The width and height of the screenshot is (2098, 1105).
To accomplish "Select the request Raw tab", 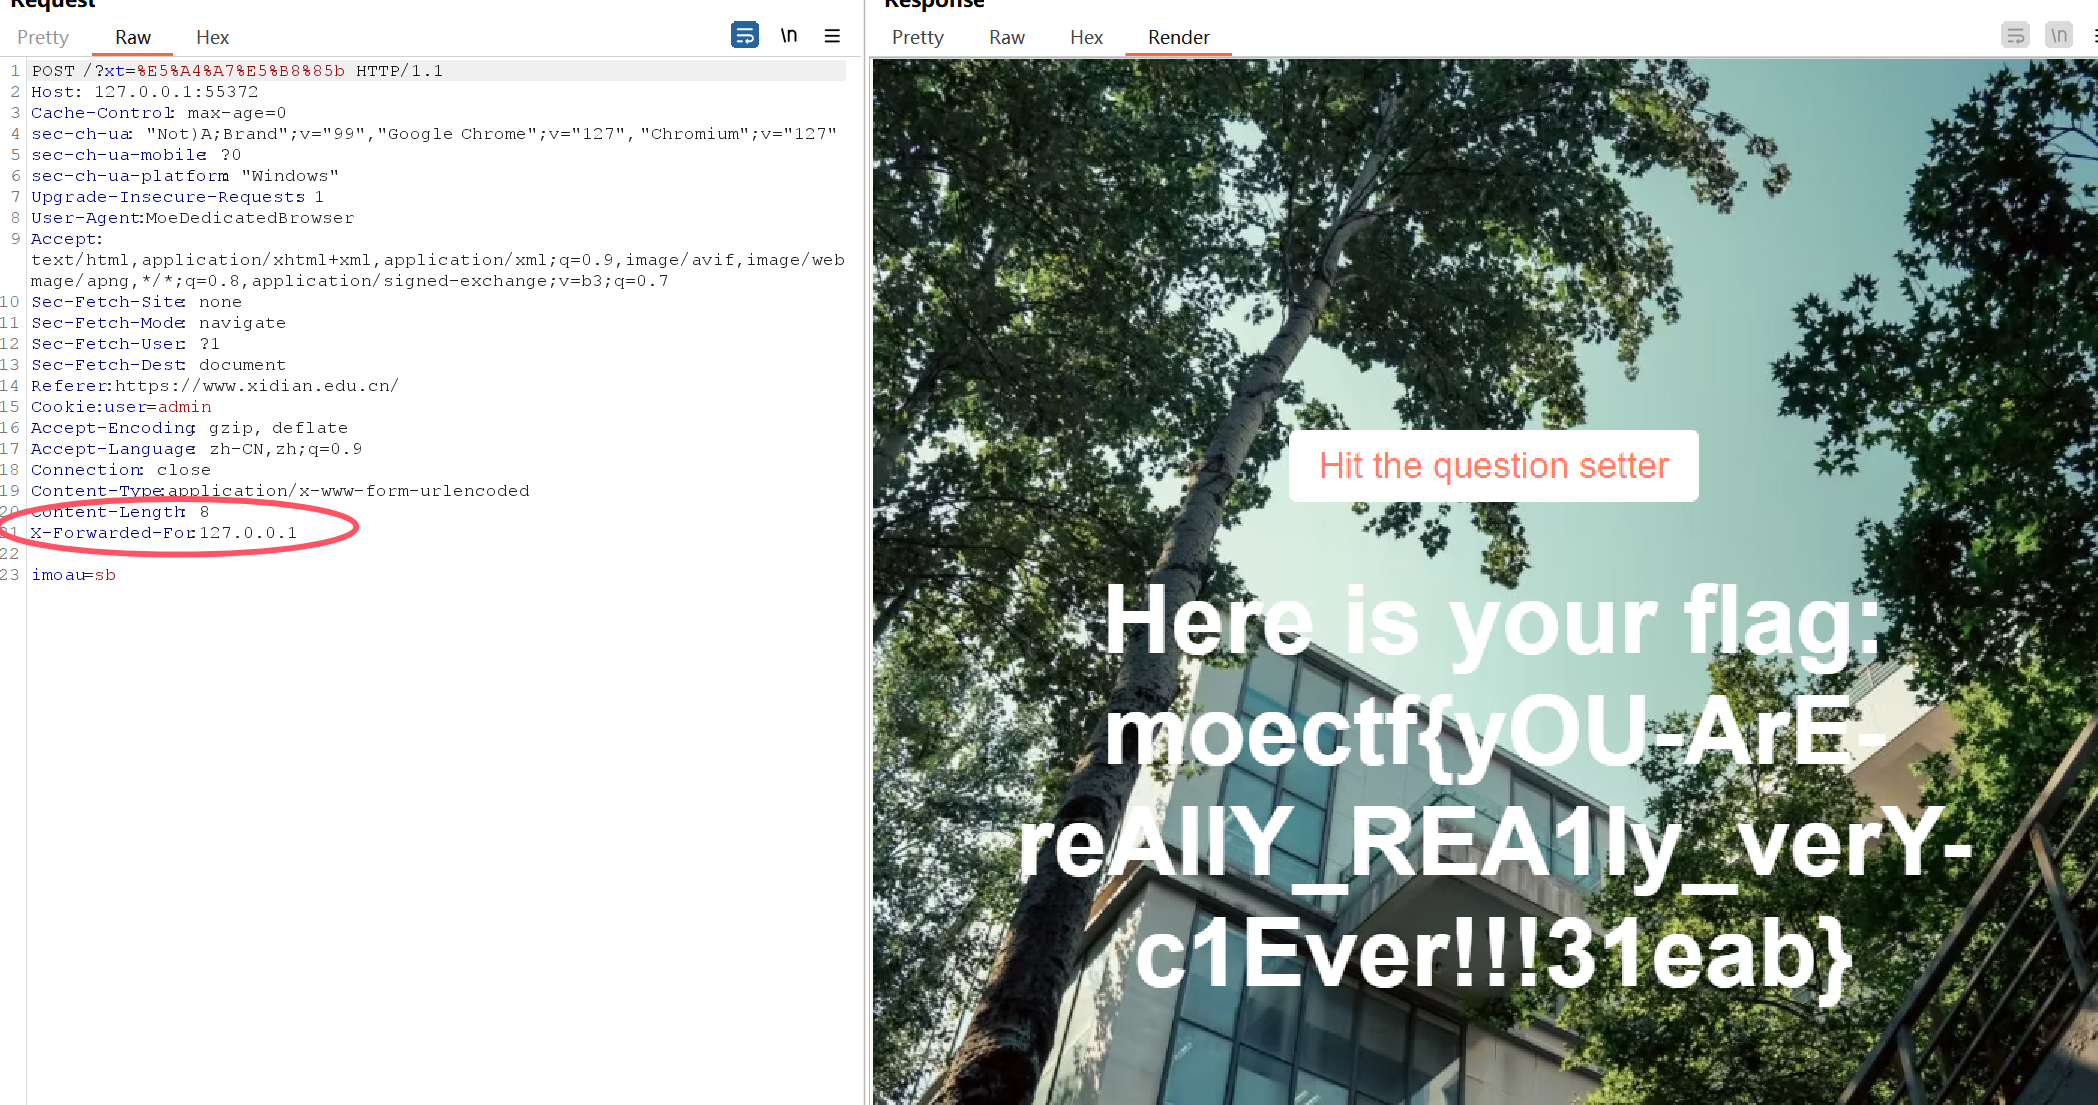I will point(132,38).
